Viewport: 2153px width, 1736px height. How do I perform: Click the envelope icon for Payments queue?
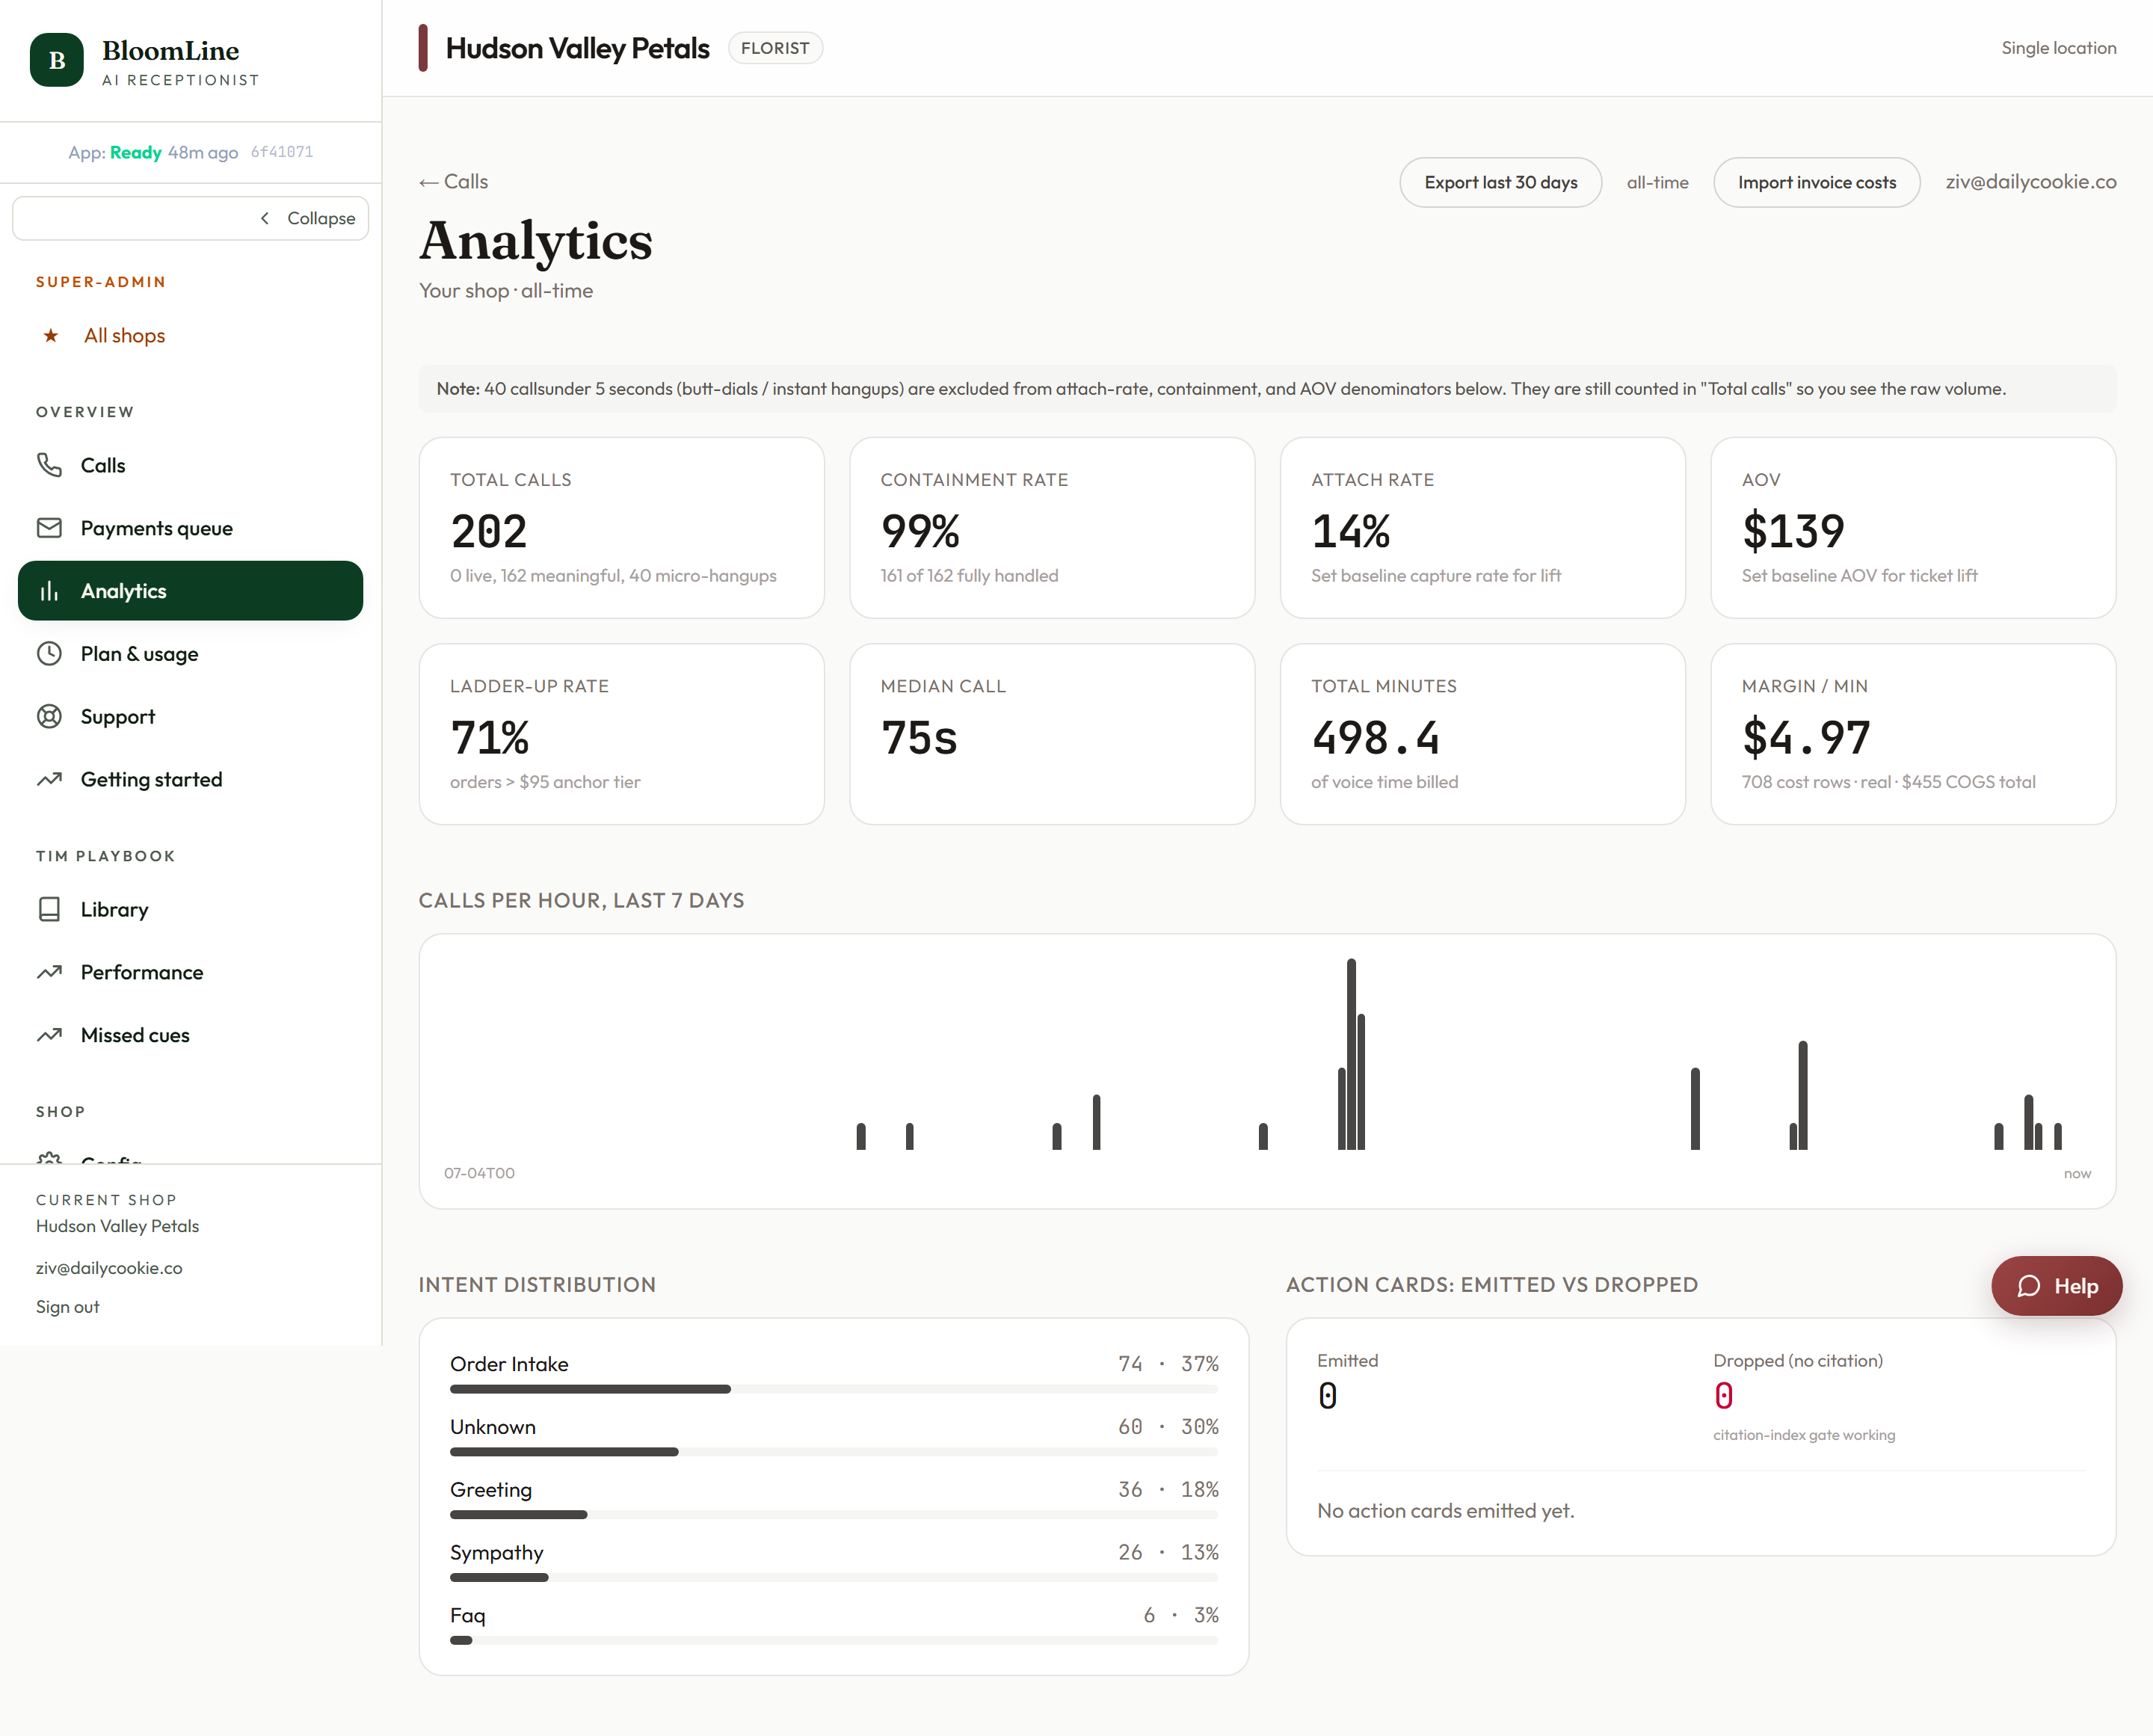(49, 528)
